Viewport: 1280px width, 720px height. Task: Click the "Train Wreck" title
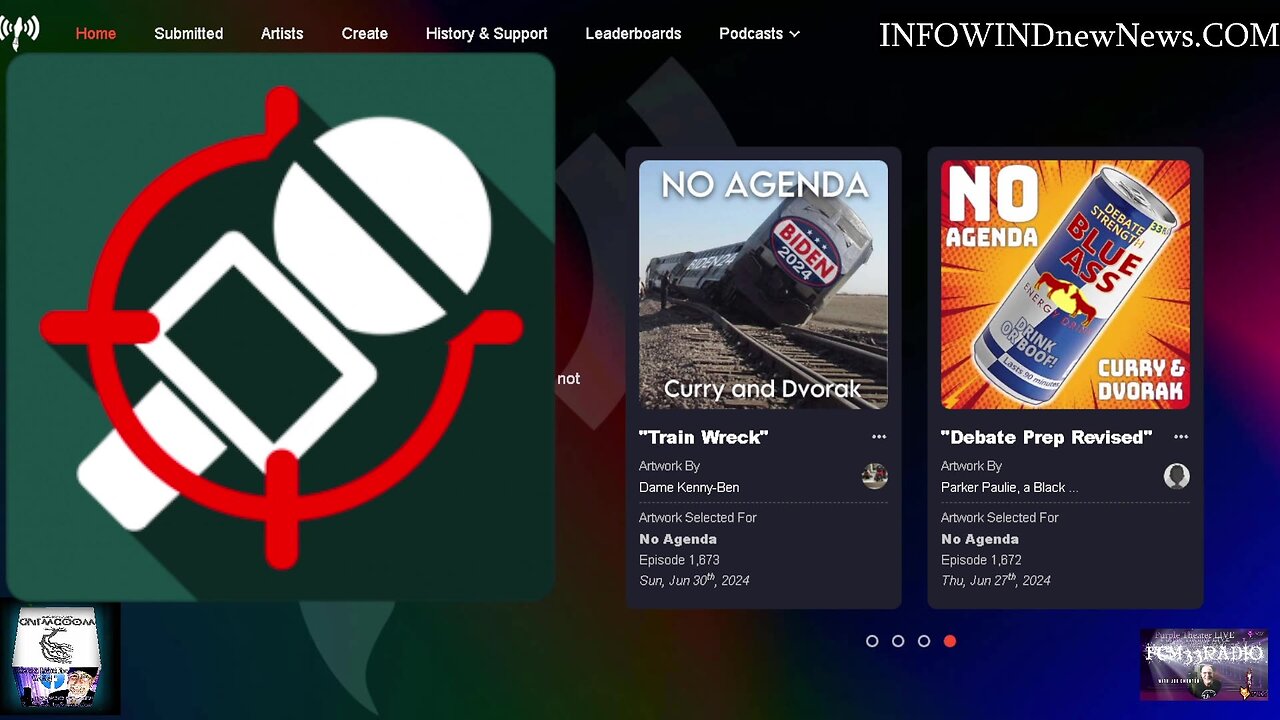(704, 437)
